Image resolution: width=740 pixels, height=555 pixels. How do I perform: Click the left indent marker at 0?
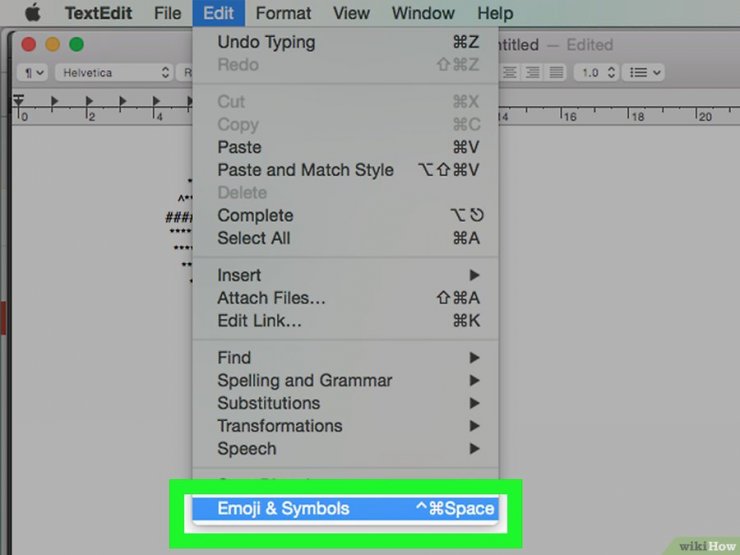point(18,100)
